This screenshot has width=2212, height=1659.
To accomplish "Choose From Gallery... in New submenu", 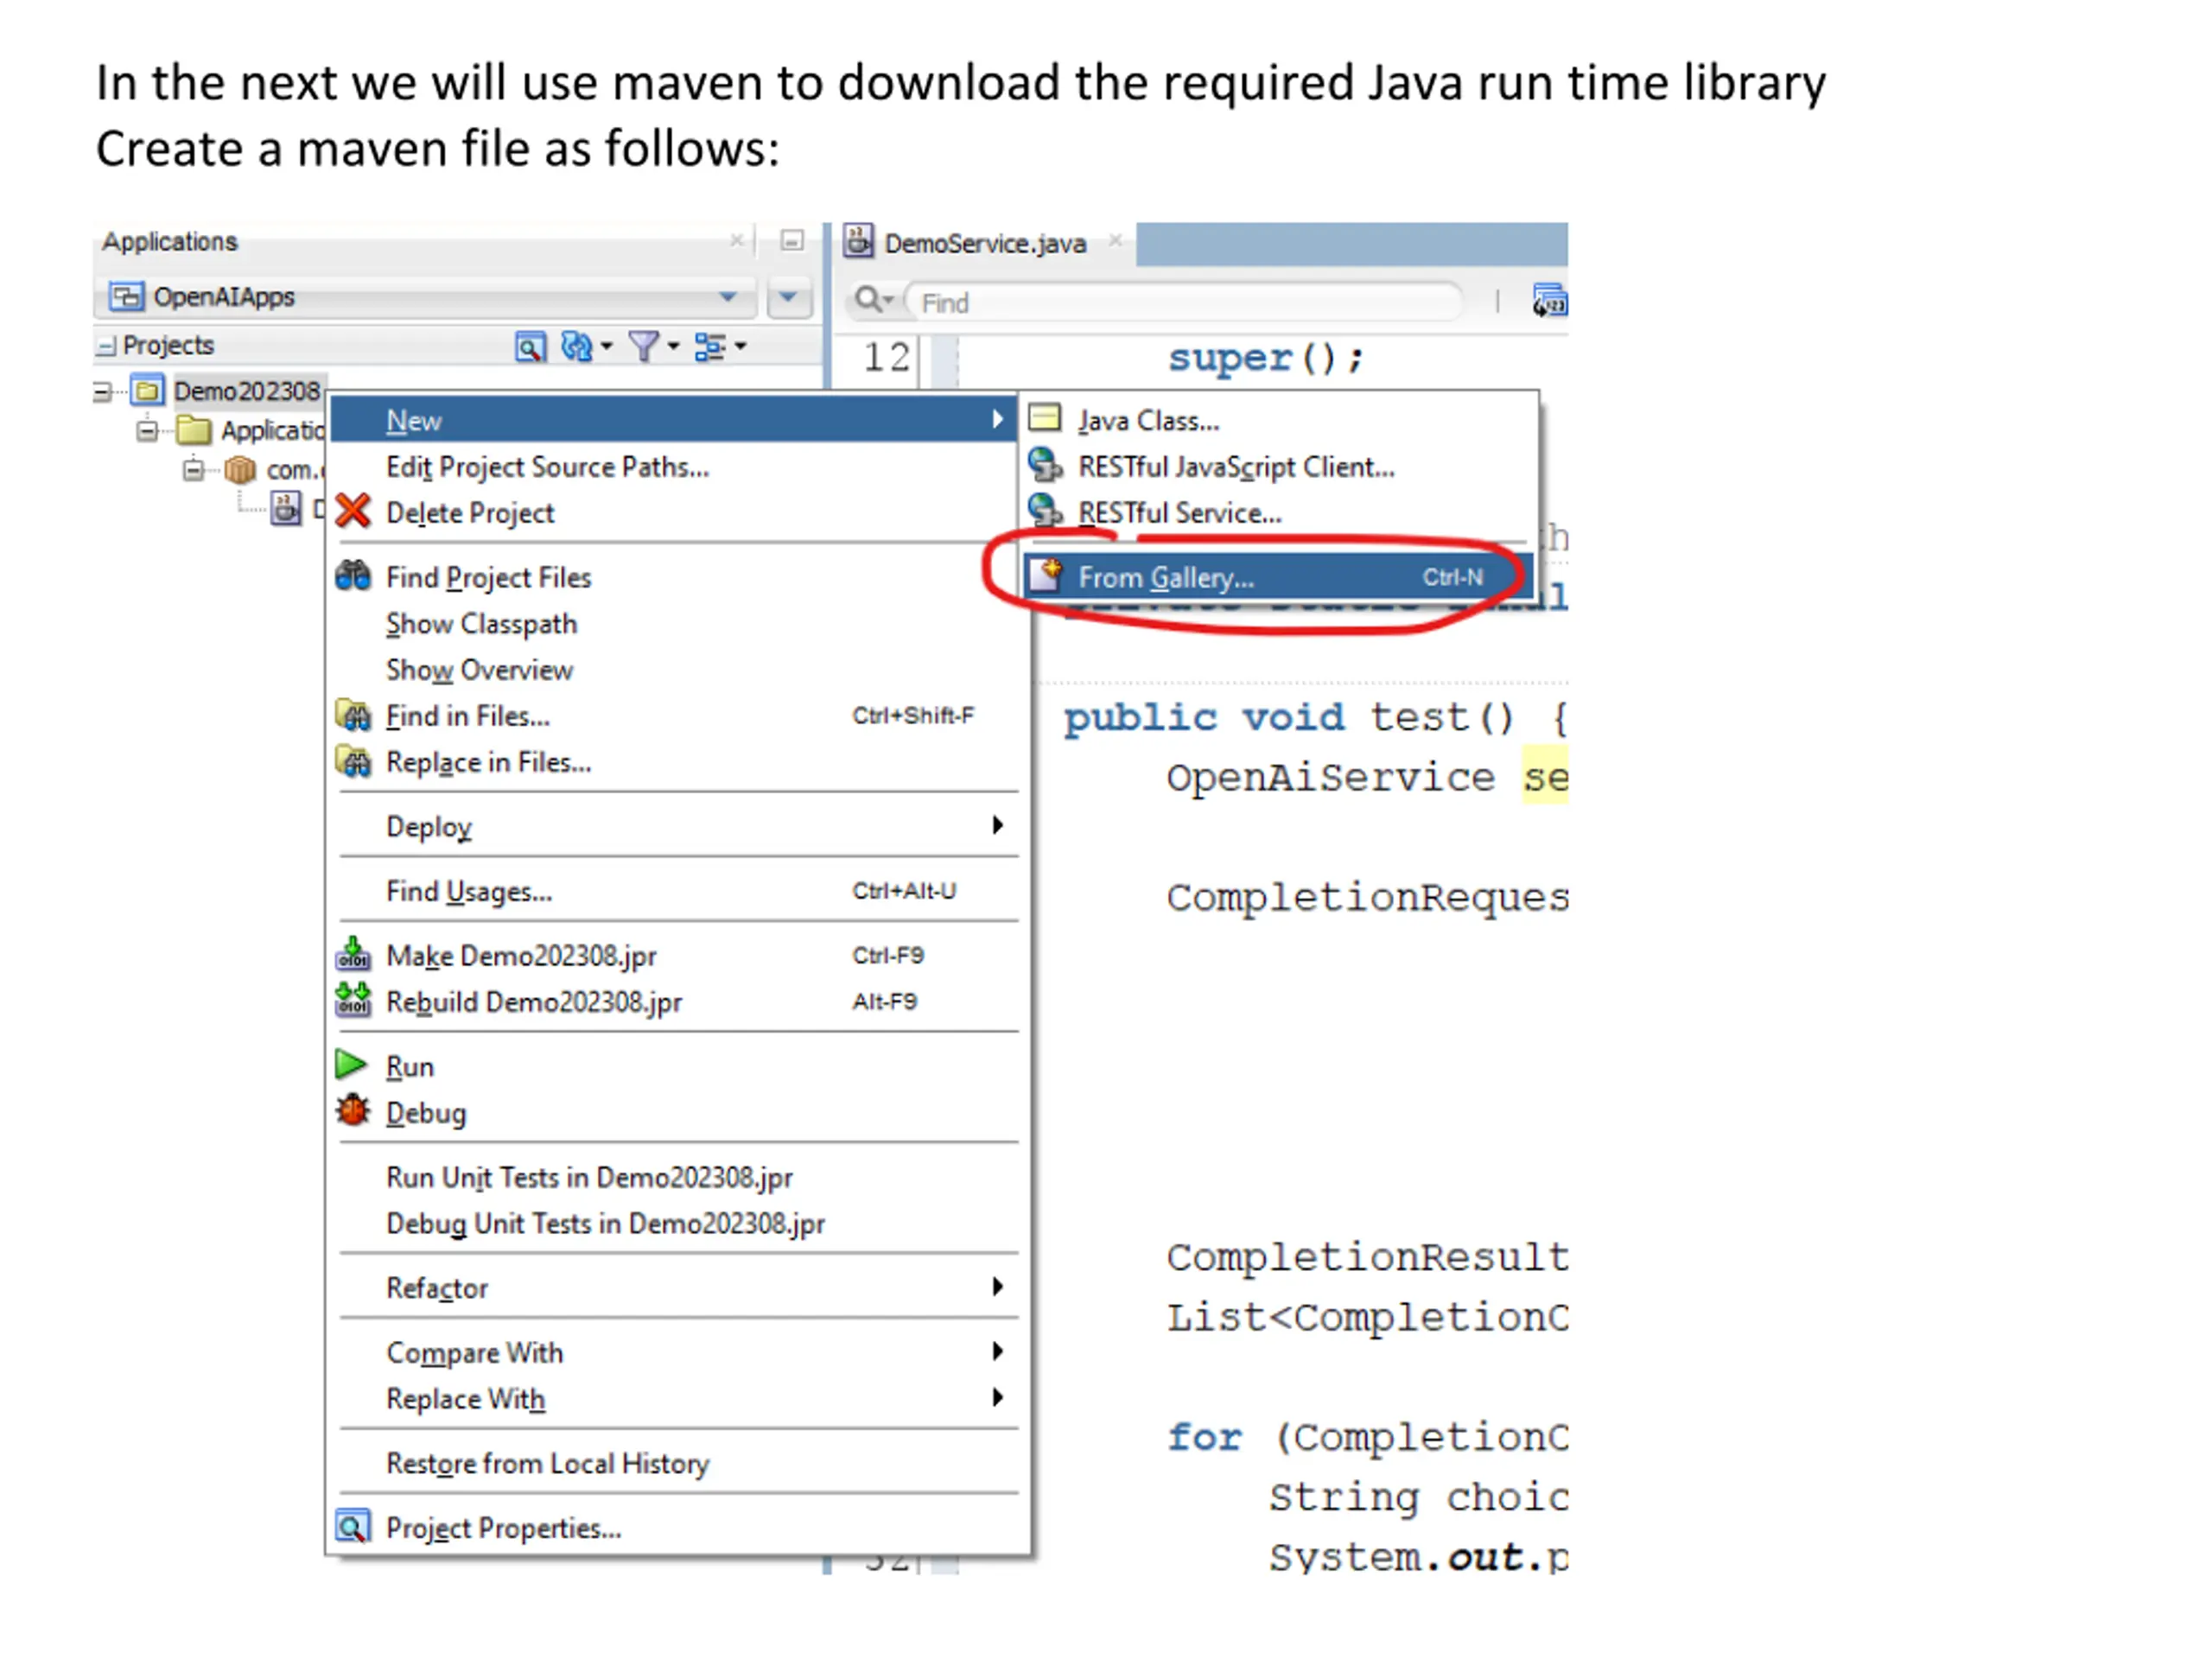I will click(1165, 577).
